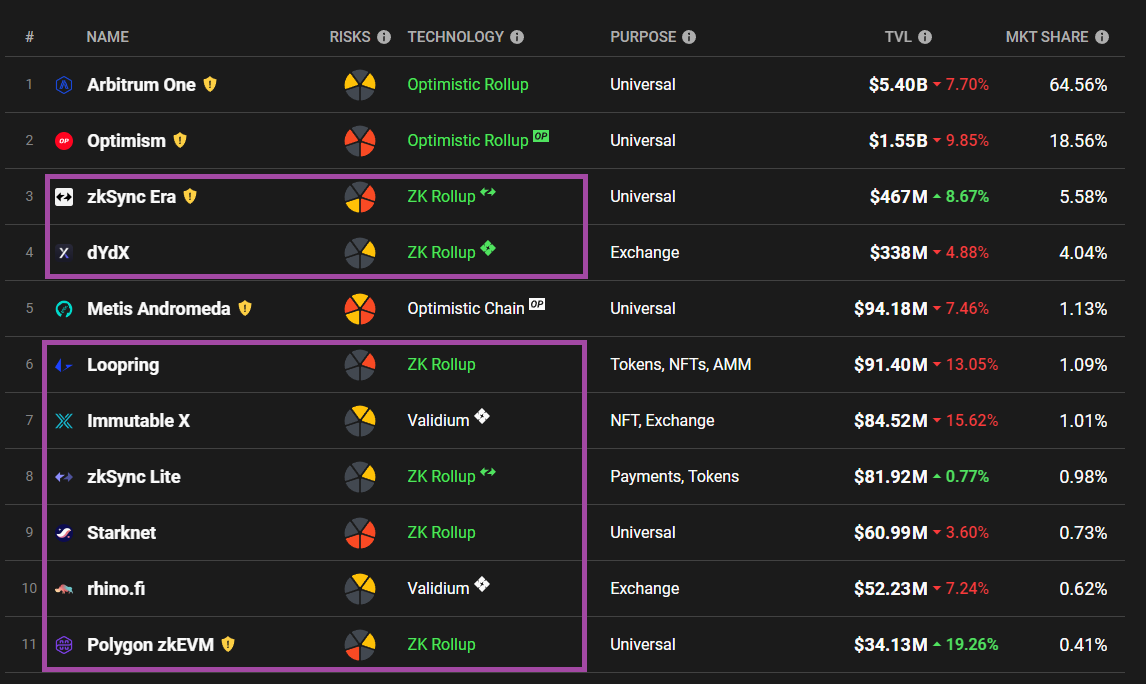This screenshot has width=1146, height=684.
Task: Open the zkSync Era project link
Action: point(132,197)
